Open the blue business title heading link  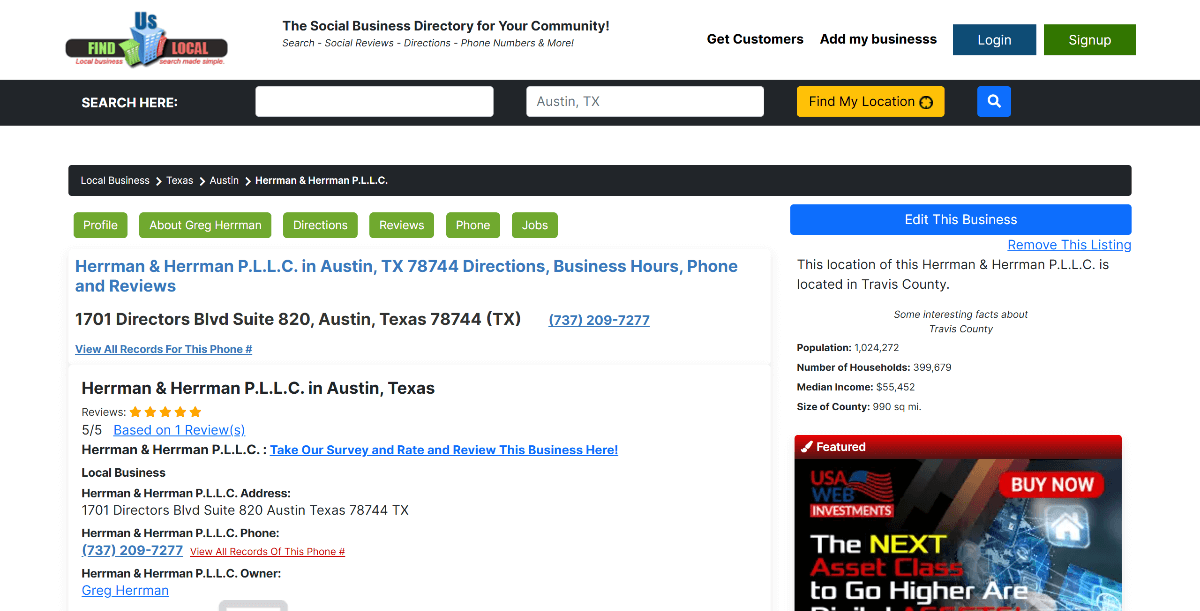(x=406, y=276)
